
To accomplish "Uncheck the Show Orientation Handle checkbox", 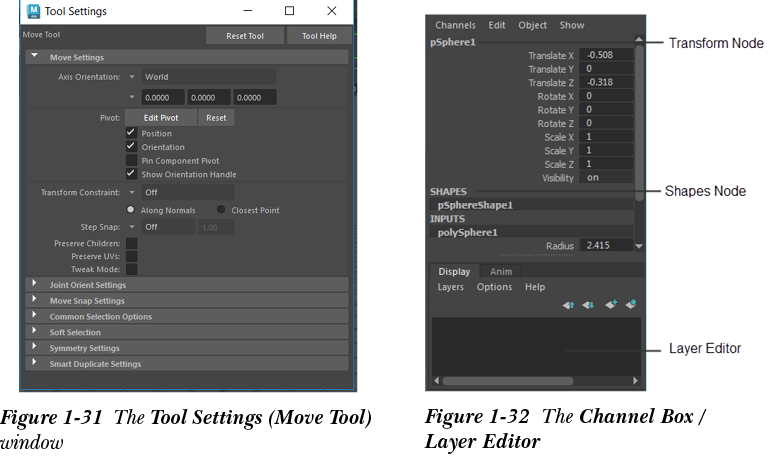I will click(131, 173).
